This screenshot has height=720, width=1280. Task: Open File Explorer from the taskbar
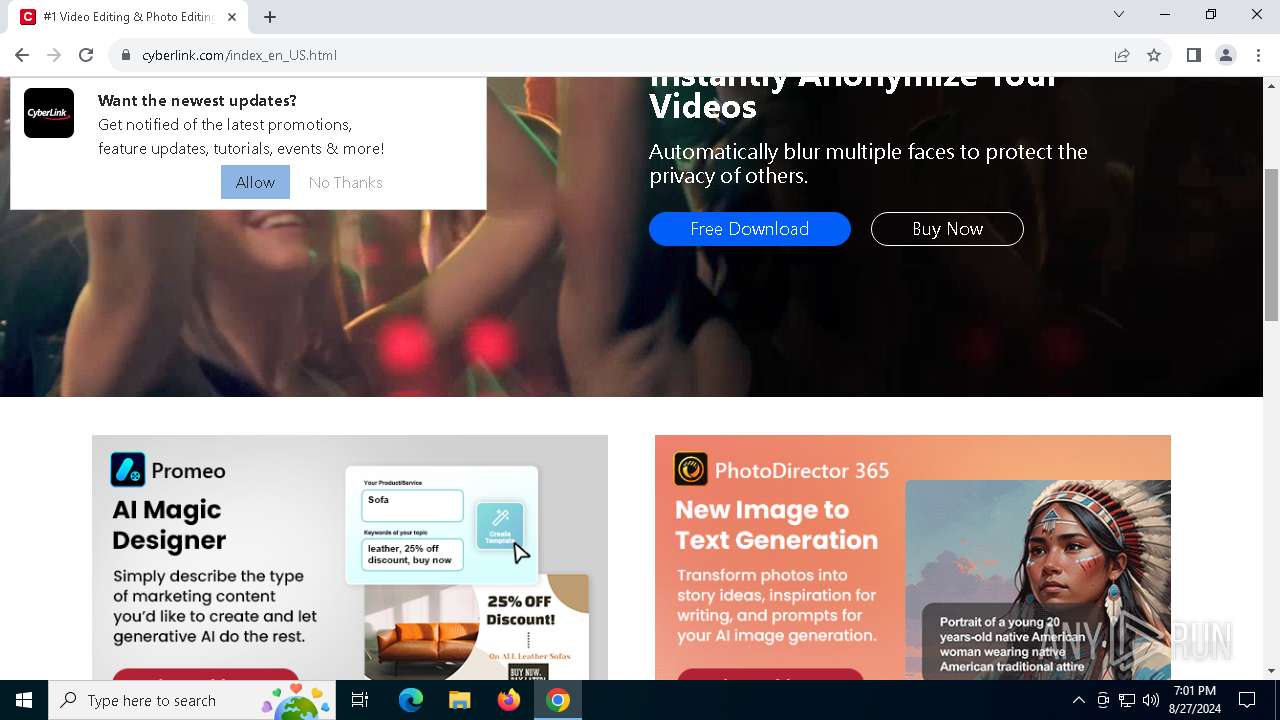tap(460, 700)
